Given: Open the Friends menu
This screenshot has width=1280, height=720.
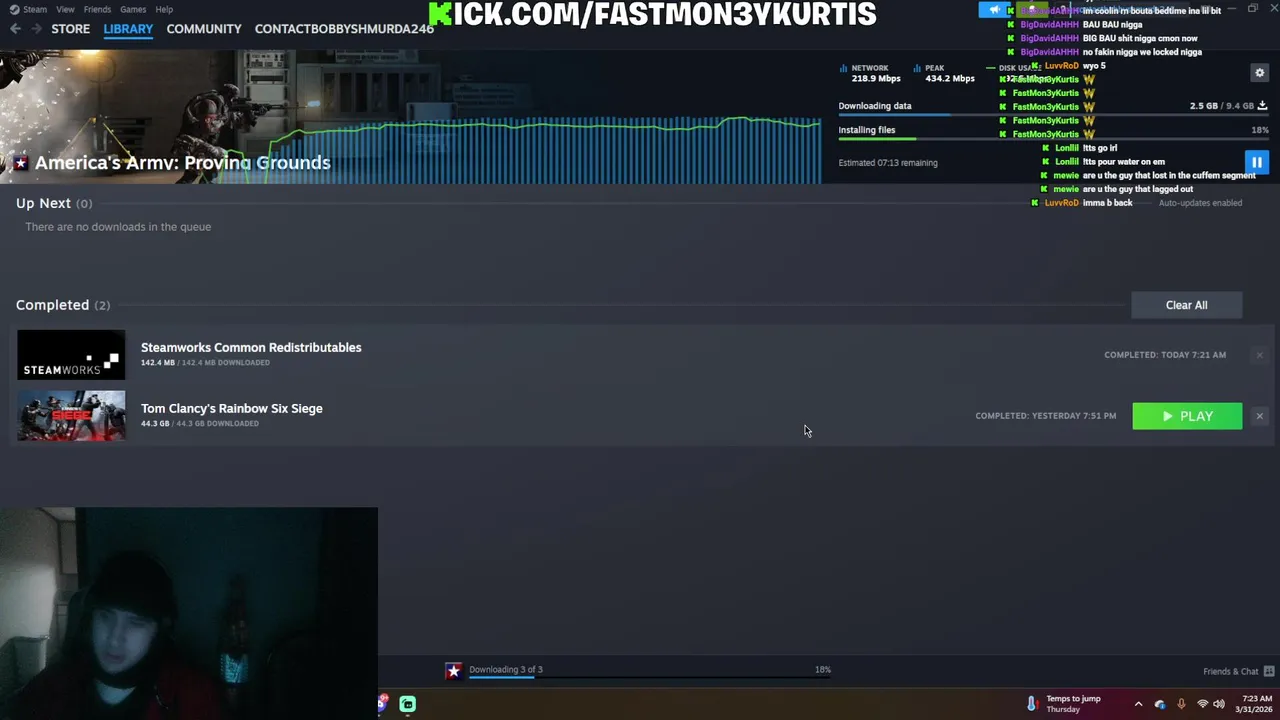Looking at the screenshot, I should tap(97, 9).
